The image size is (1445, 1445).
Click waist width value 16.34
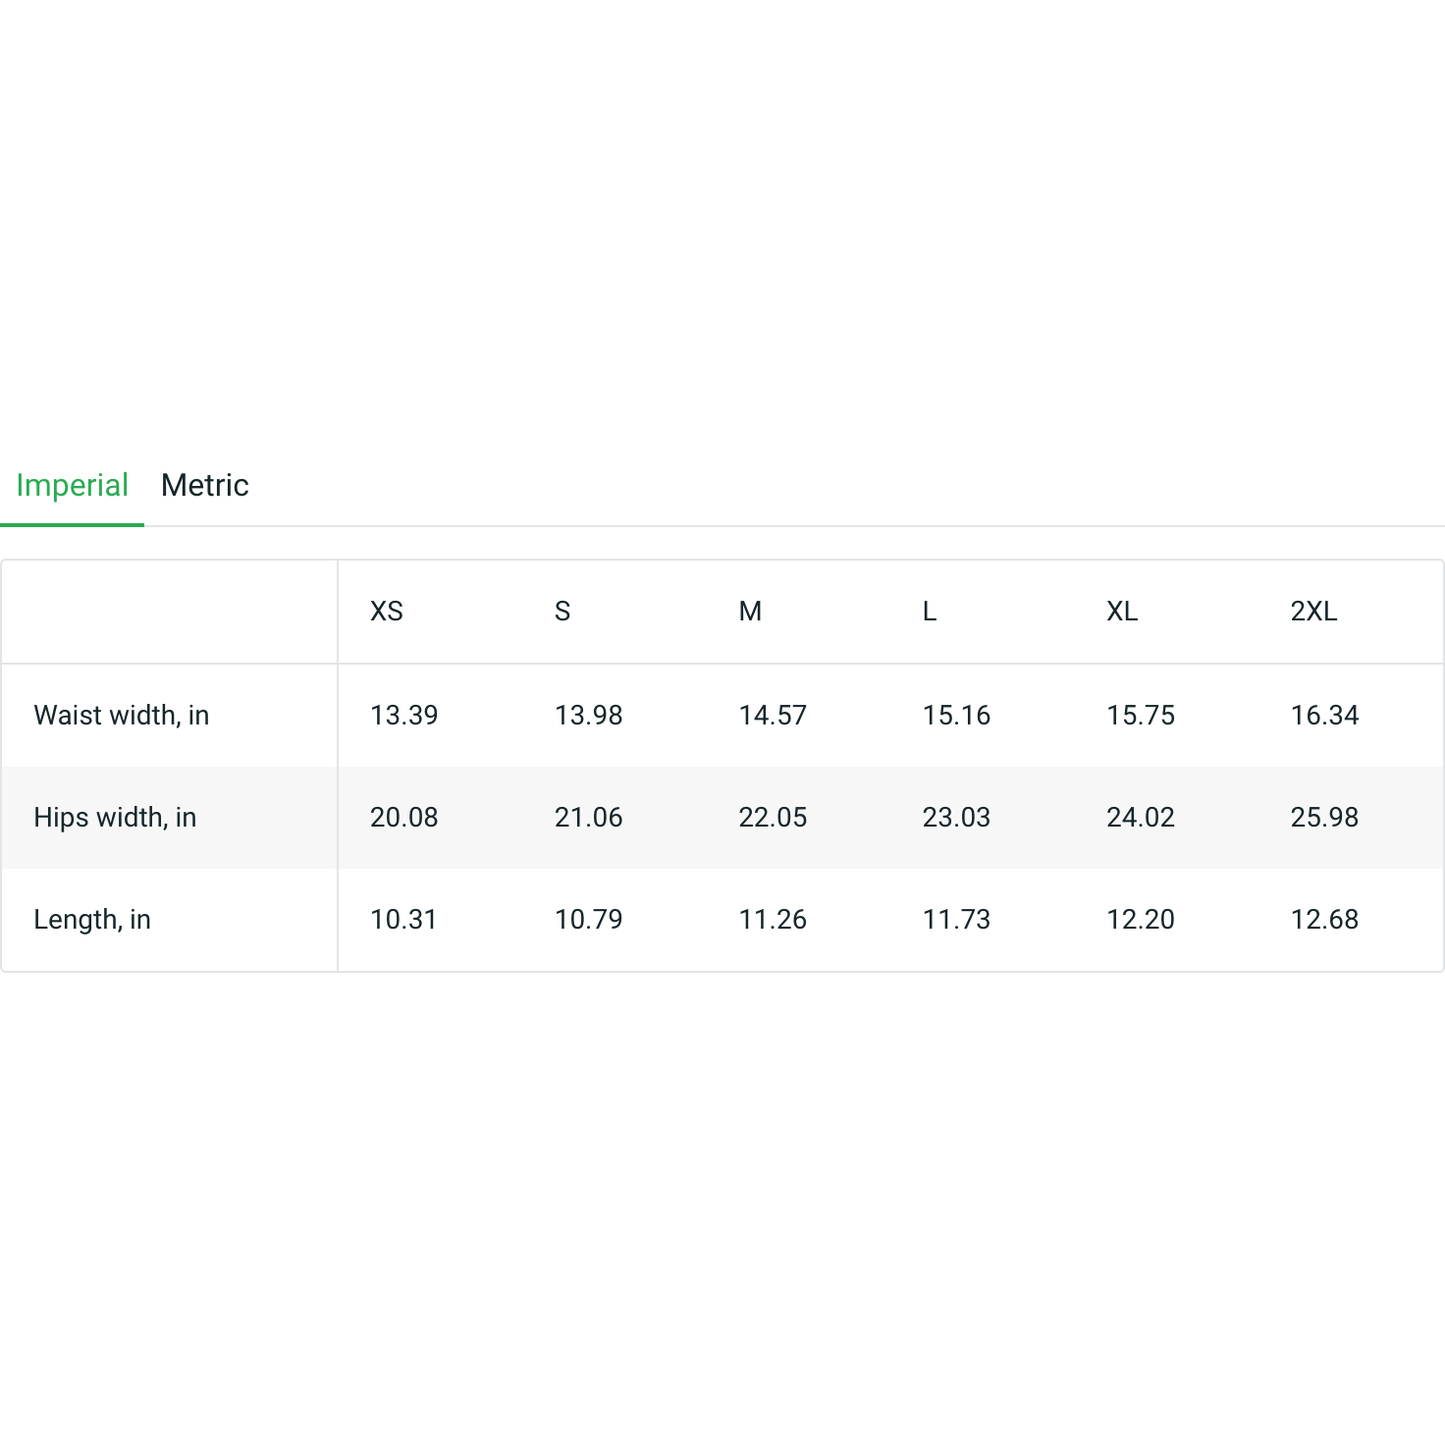tap(1324, 715)
